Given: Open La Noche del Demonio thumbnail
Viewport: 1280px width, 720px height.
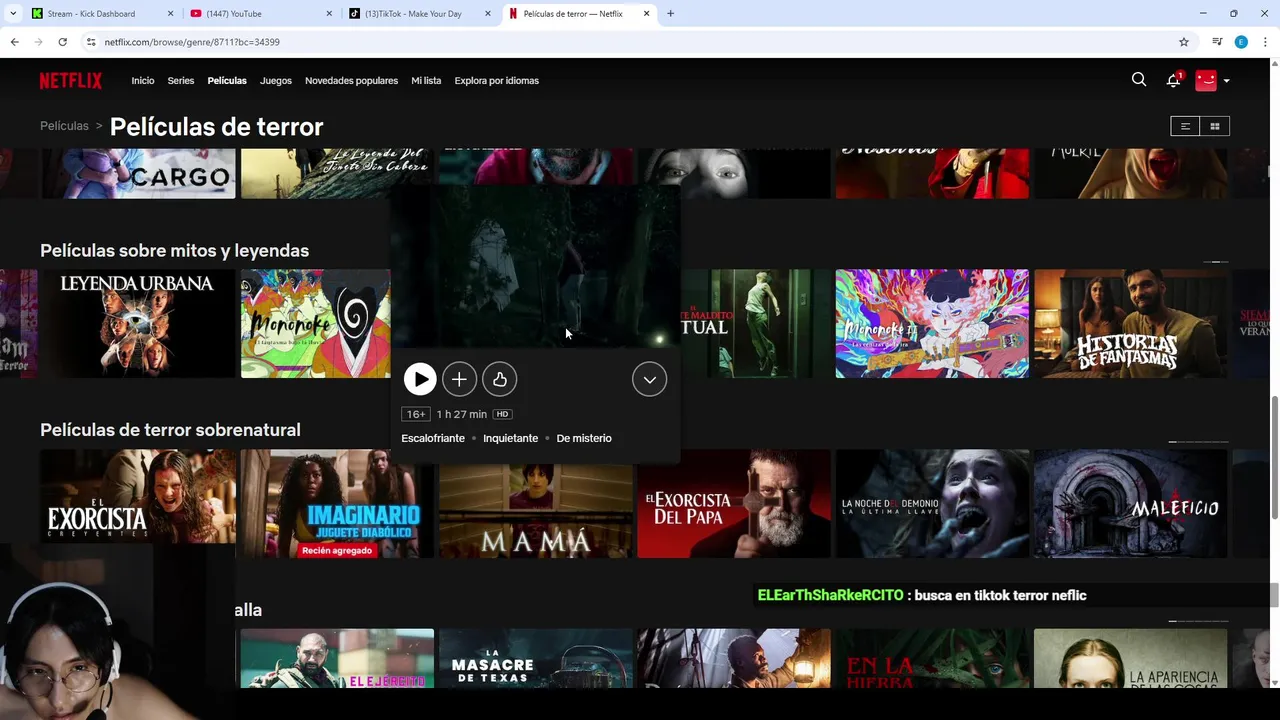Looking at the screenshot, I should coord(932,503).
